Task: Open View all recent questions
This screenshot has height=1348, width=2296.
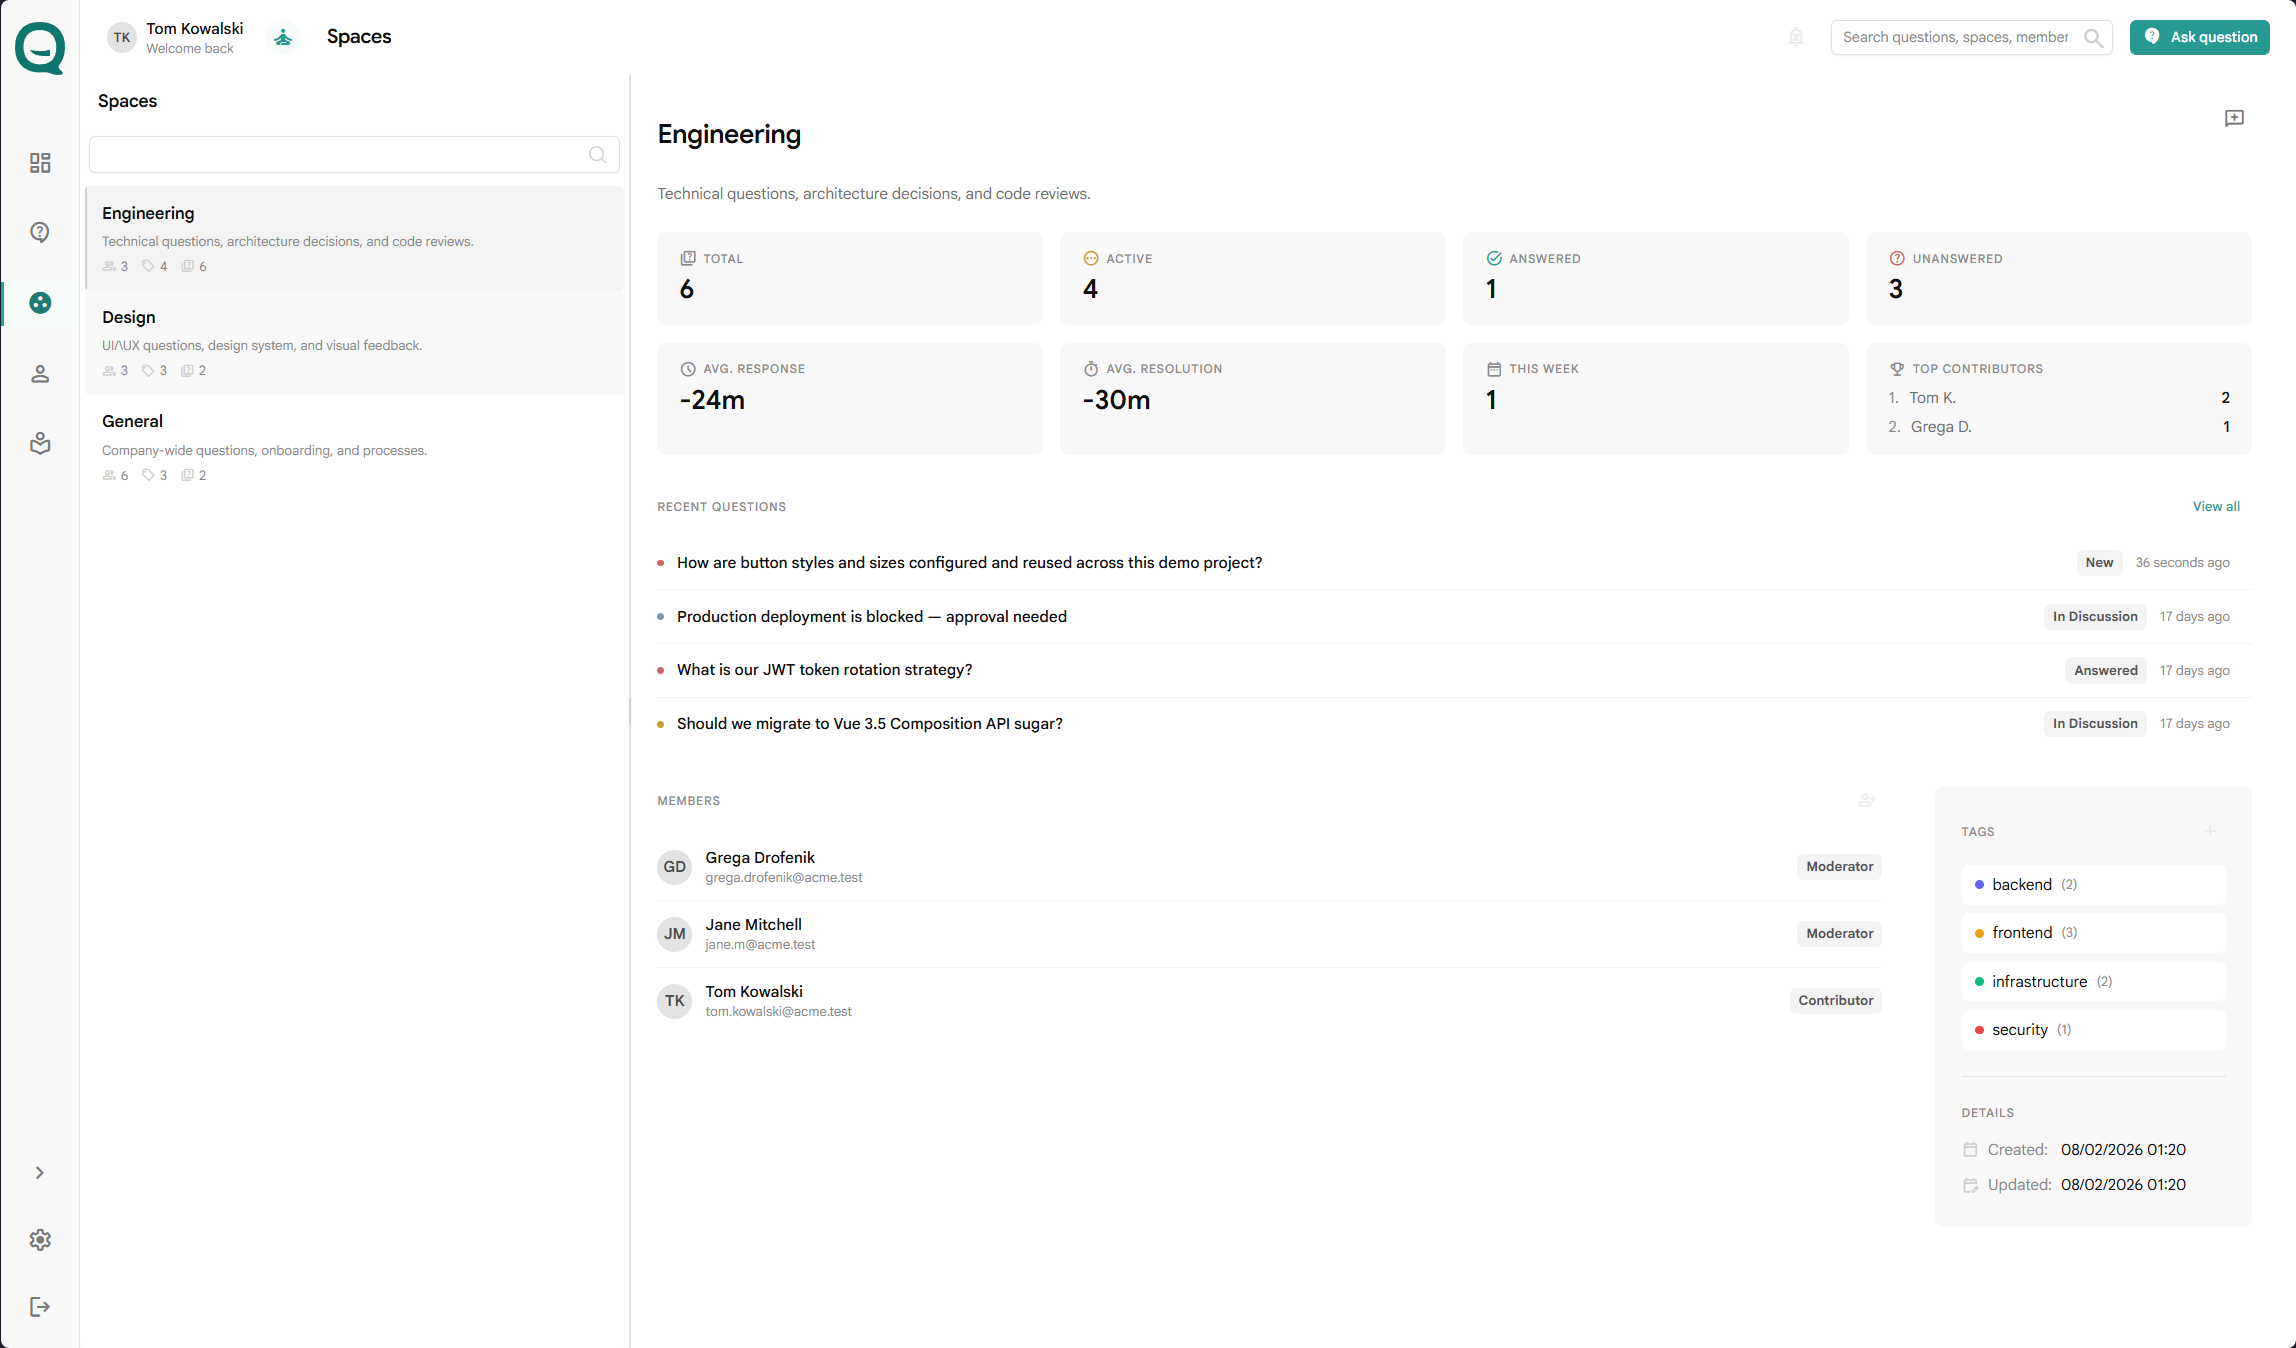Action: pos(2217,506)
